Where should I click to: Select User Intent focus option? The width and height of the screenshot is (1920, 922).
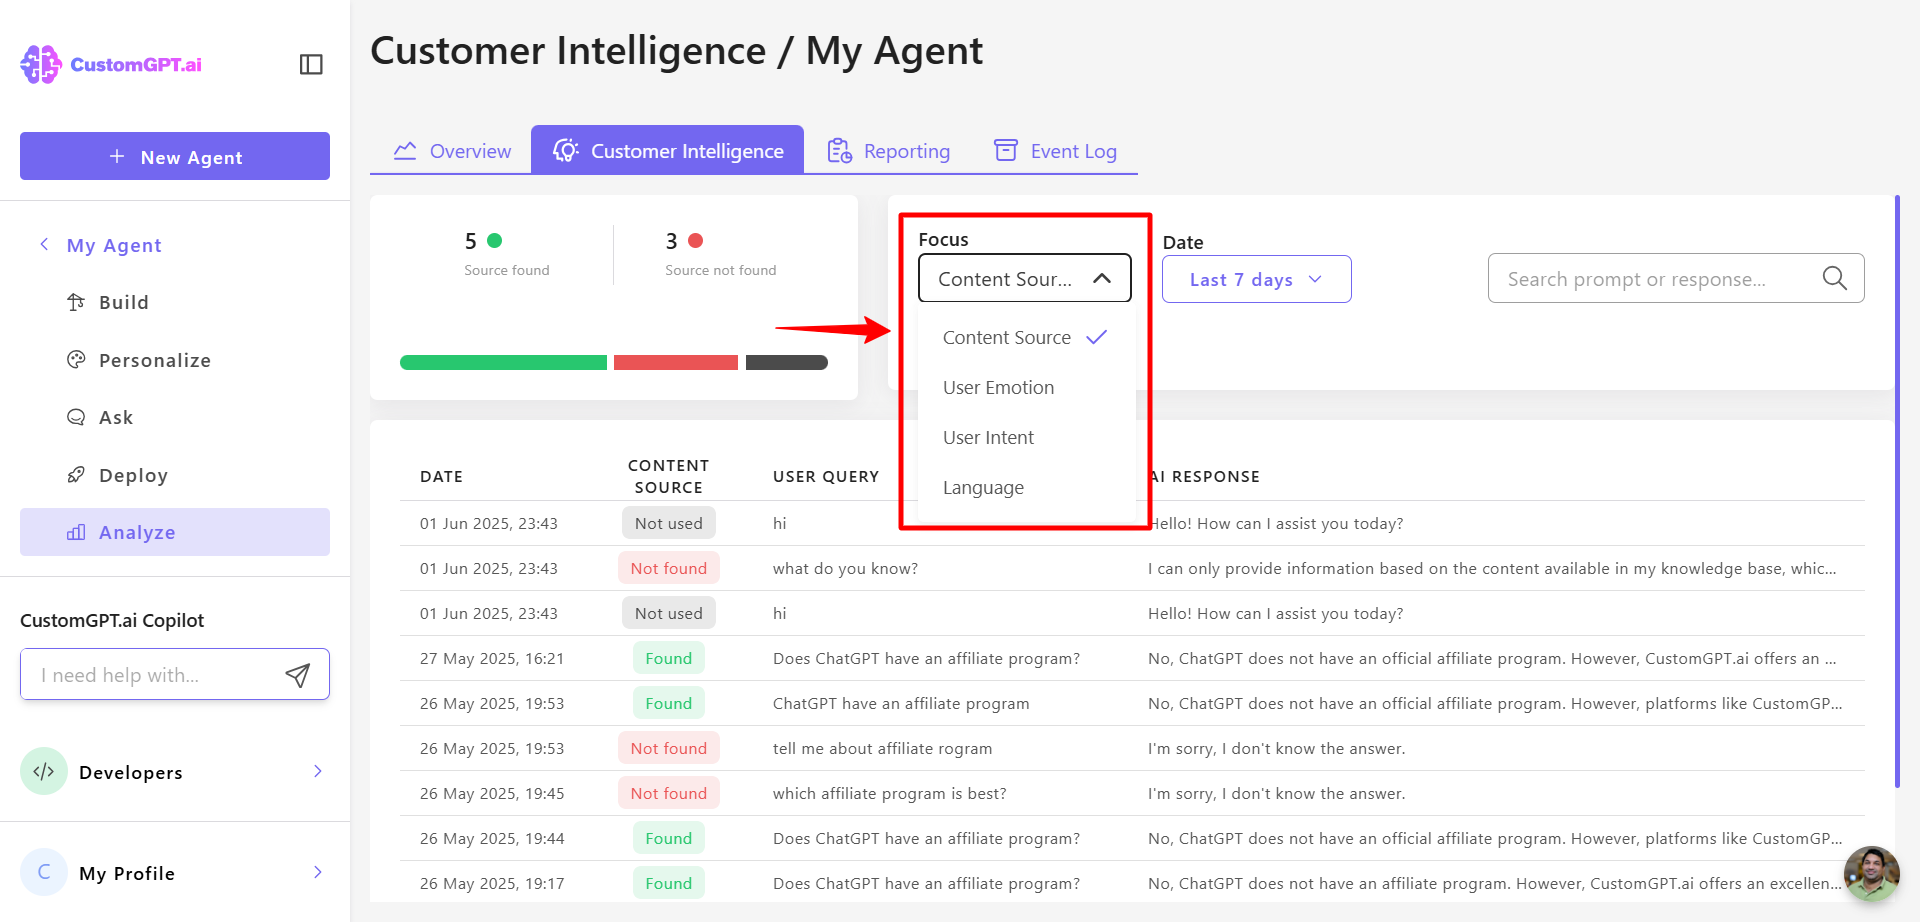point(1025,437)
